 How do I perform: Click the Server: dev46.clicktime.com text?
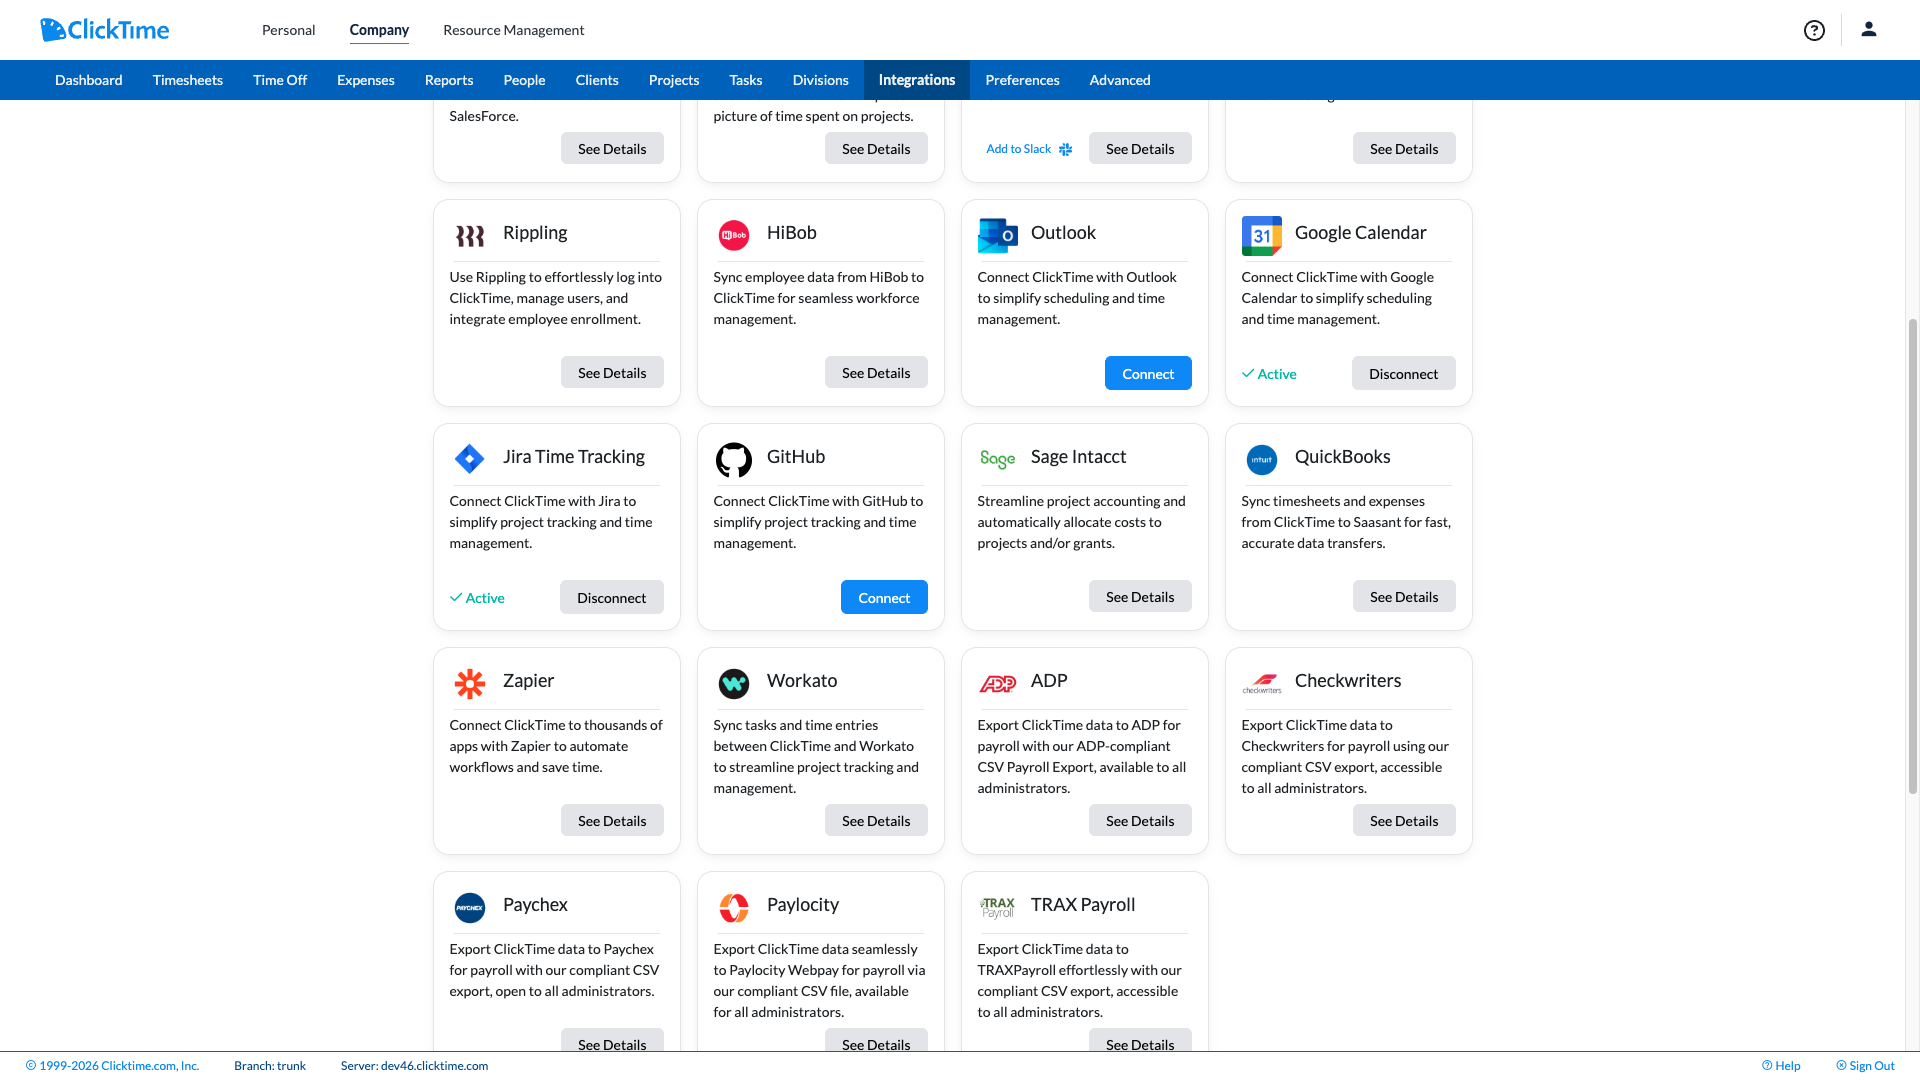tap(414, 1066)
